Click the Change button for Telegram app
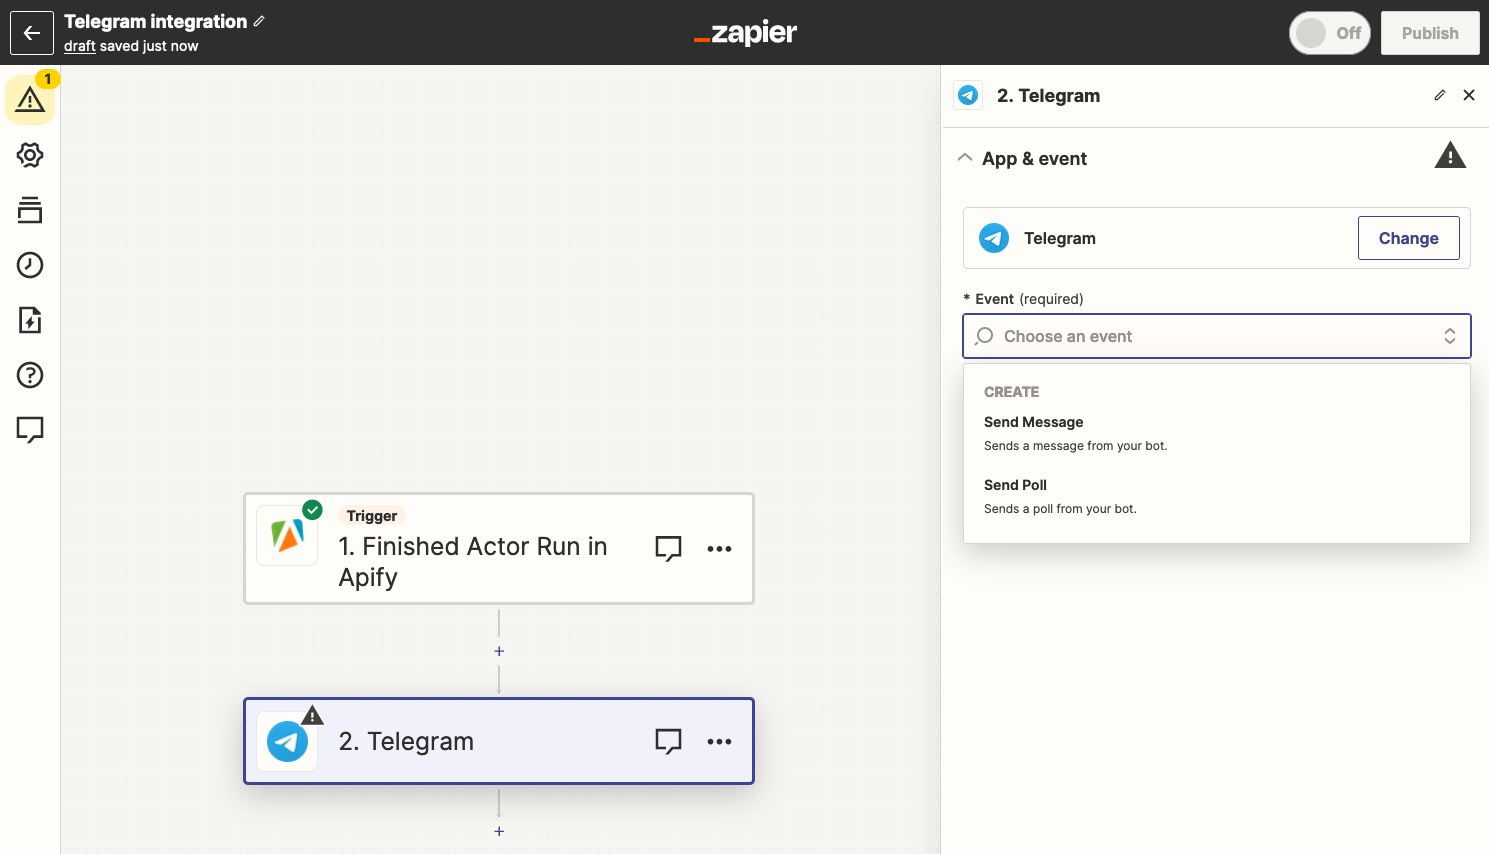Viewport: 1489px width, 854px height. click(1408, 238)
